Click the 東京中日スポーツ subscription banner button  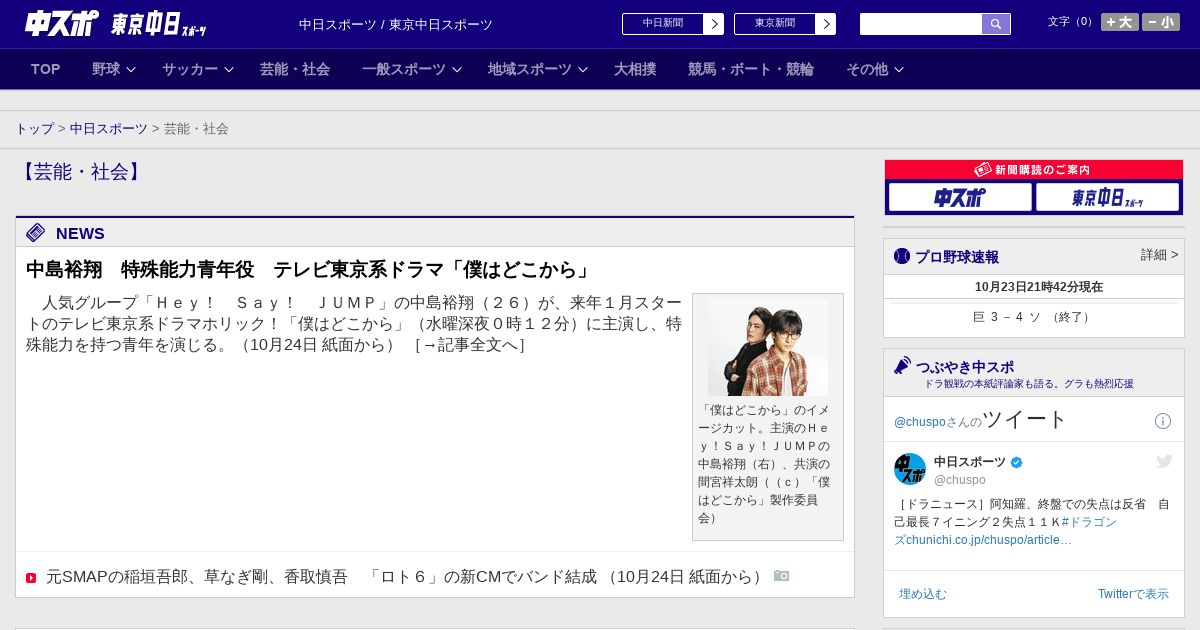tap(1108, 197)
